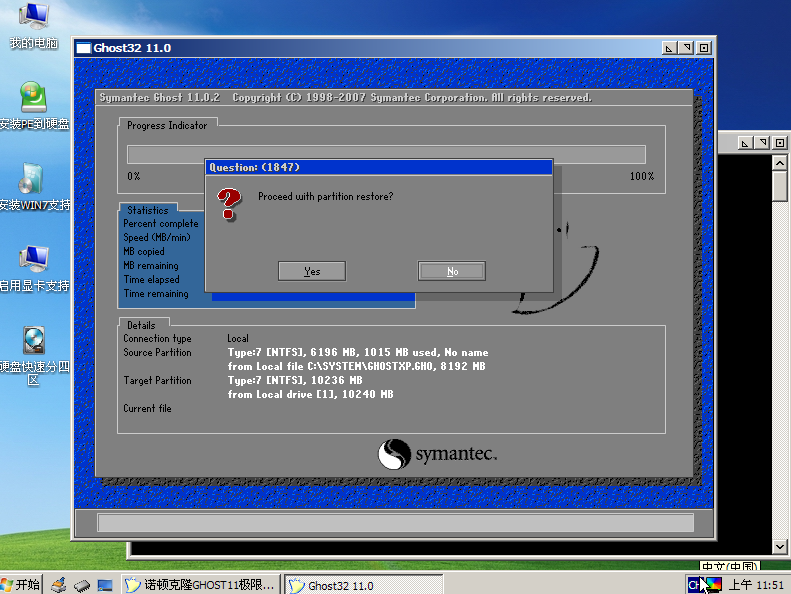Click Ghost window bottom status bar field
791x594 pixels.
tap(396, 523)
